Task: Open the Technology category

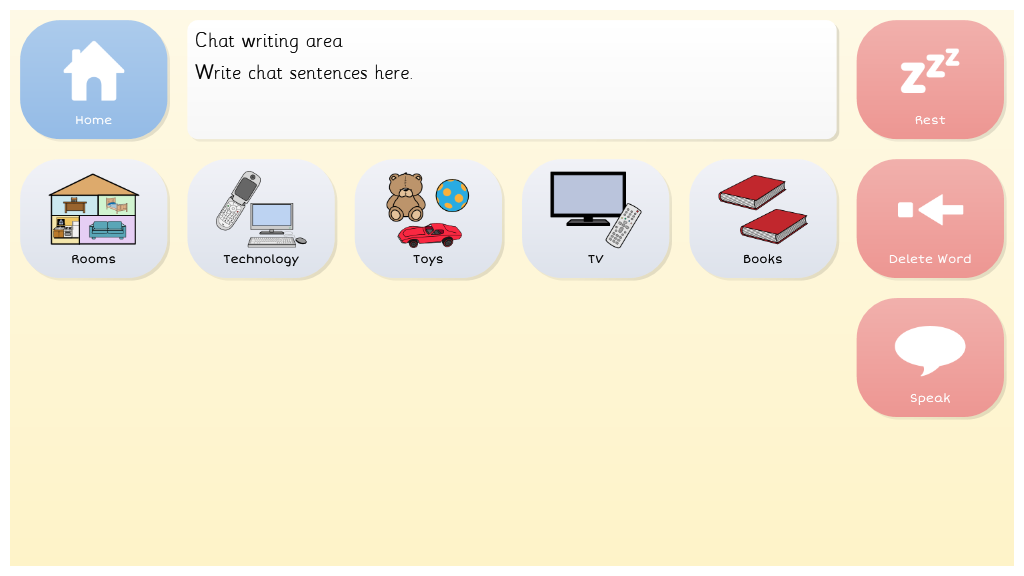Action: point(261,219)
